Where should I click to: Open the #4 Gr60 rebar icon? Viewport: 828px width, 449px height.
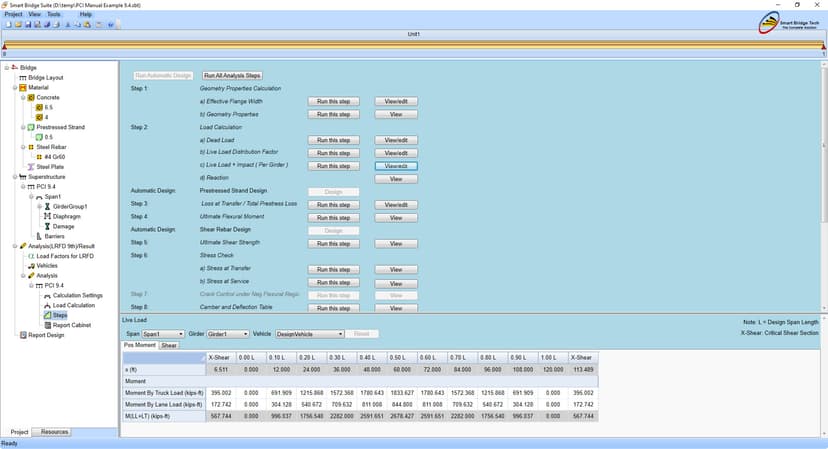tap(39, 157)
